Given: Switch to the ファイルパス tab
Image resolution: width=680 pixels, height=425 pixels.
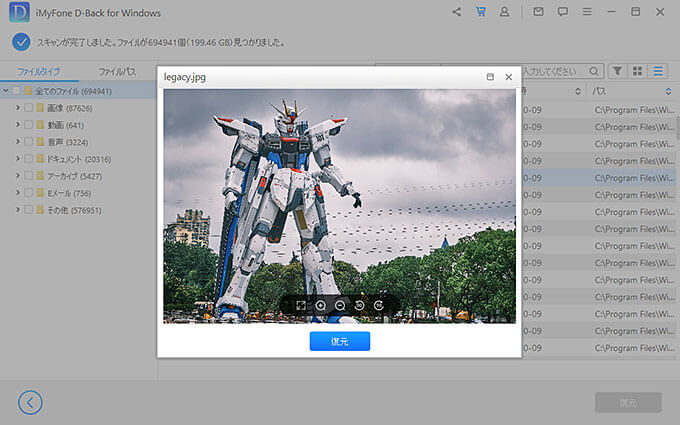Looking at the screenshot, I should pyautogui.click(x=117, y=72).
